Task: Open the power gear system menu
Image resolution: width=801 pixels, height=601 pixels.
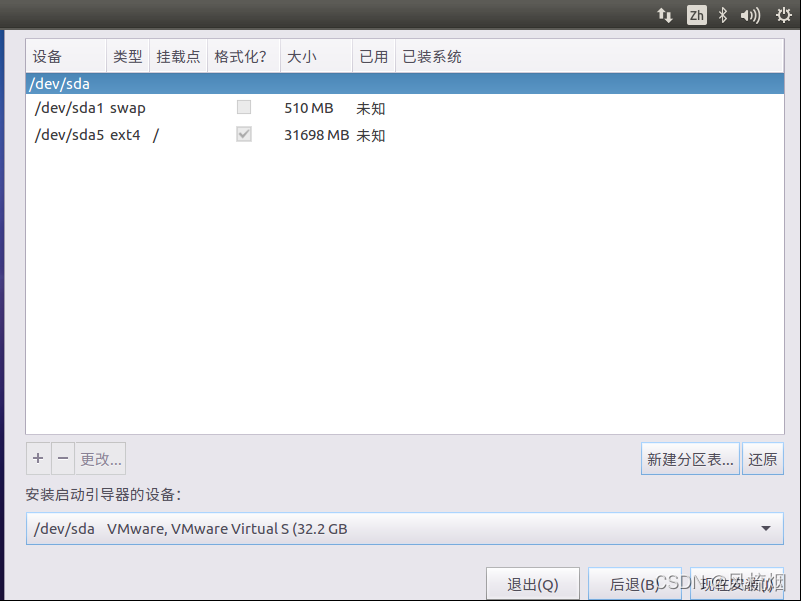Action: 784,15
